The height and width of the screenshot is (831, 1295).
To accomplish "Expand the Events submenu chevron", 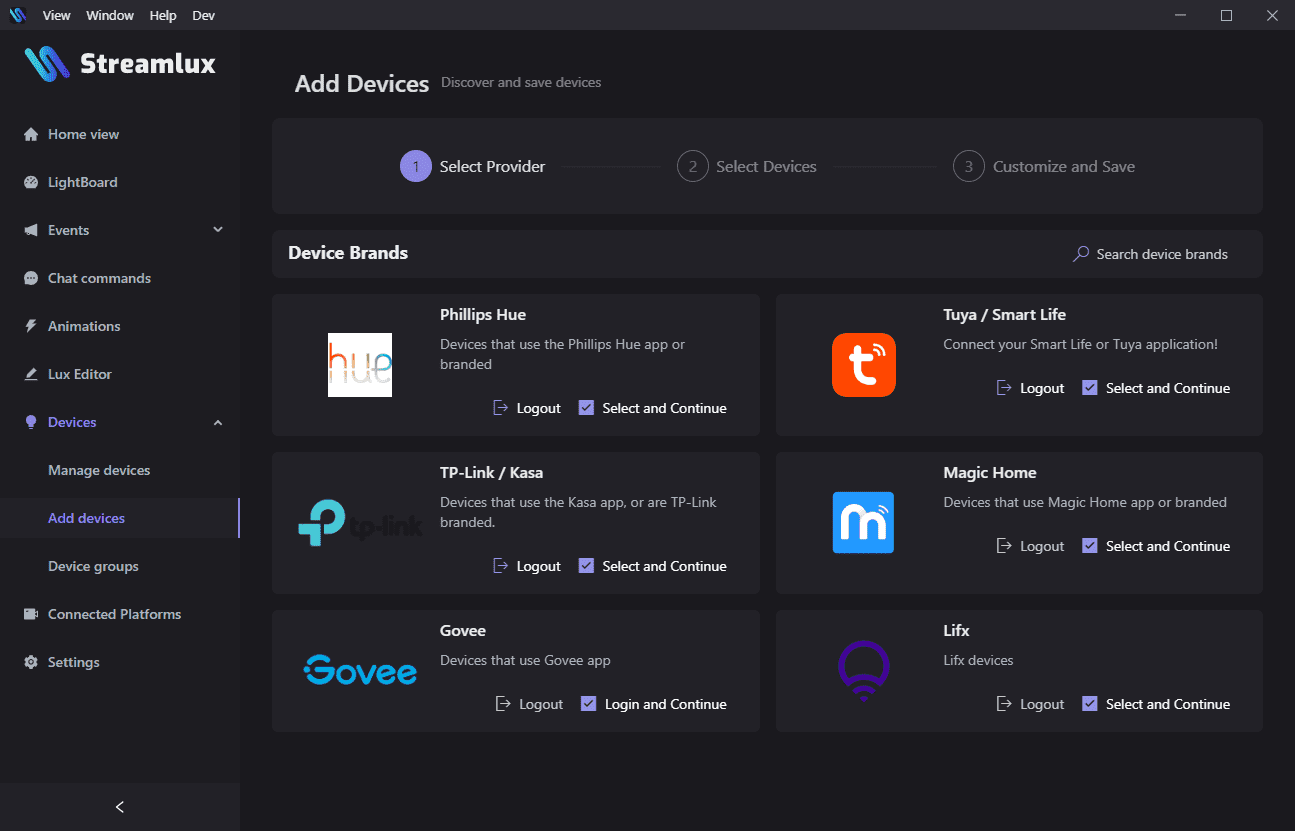I will click(x=218, y=230).
